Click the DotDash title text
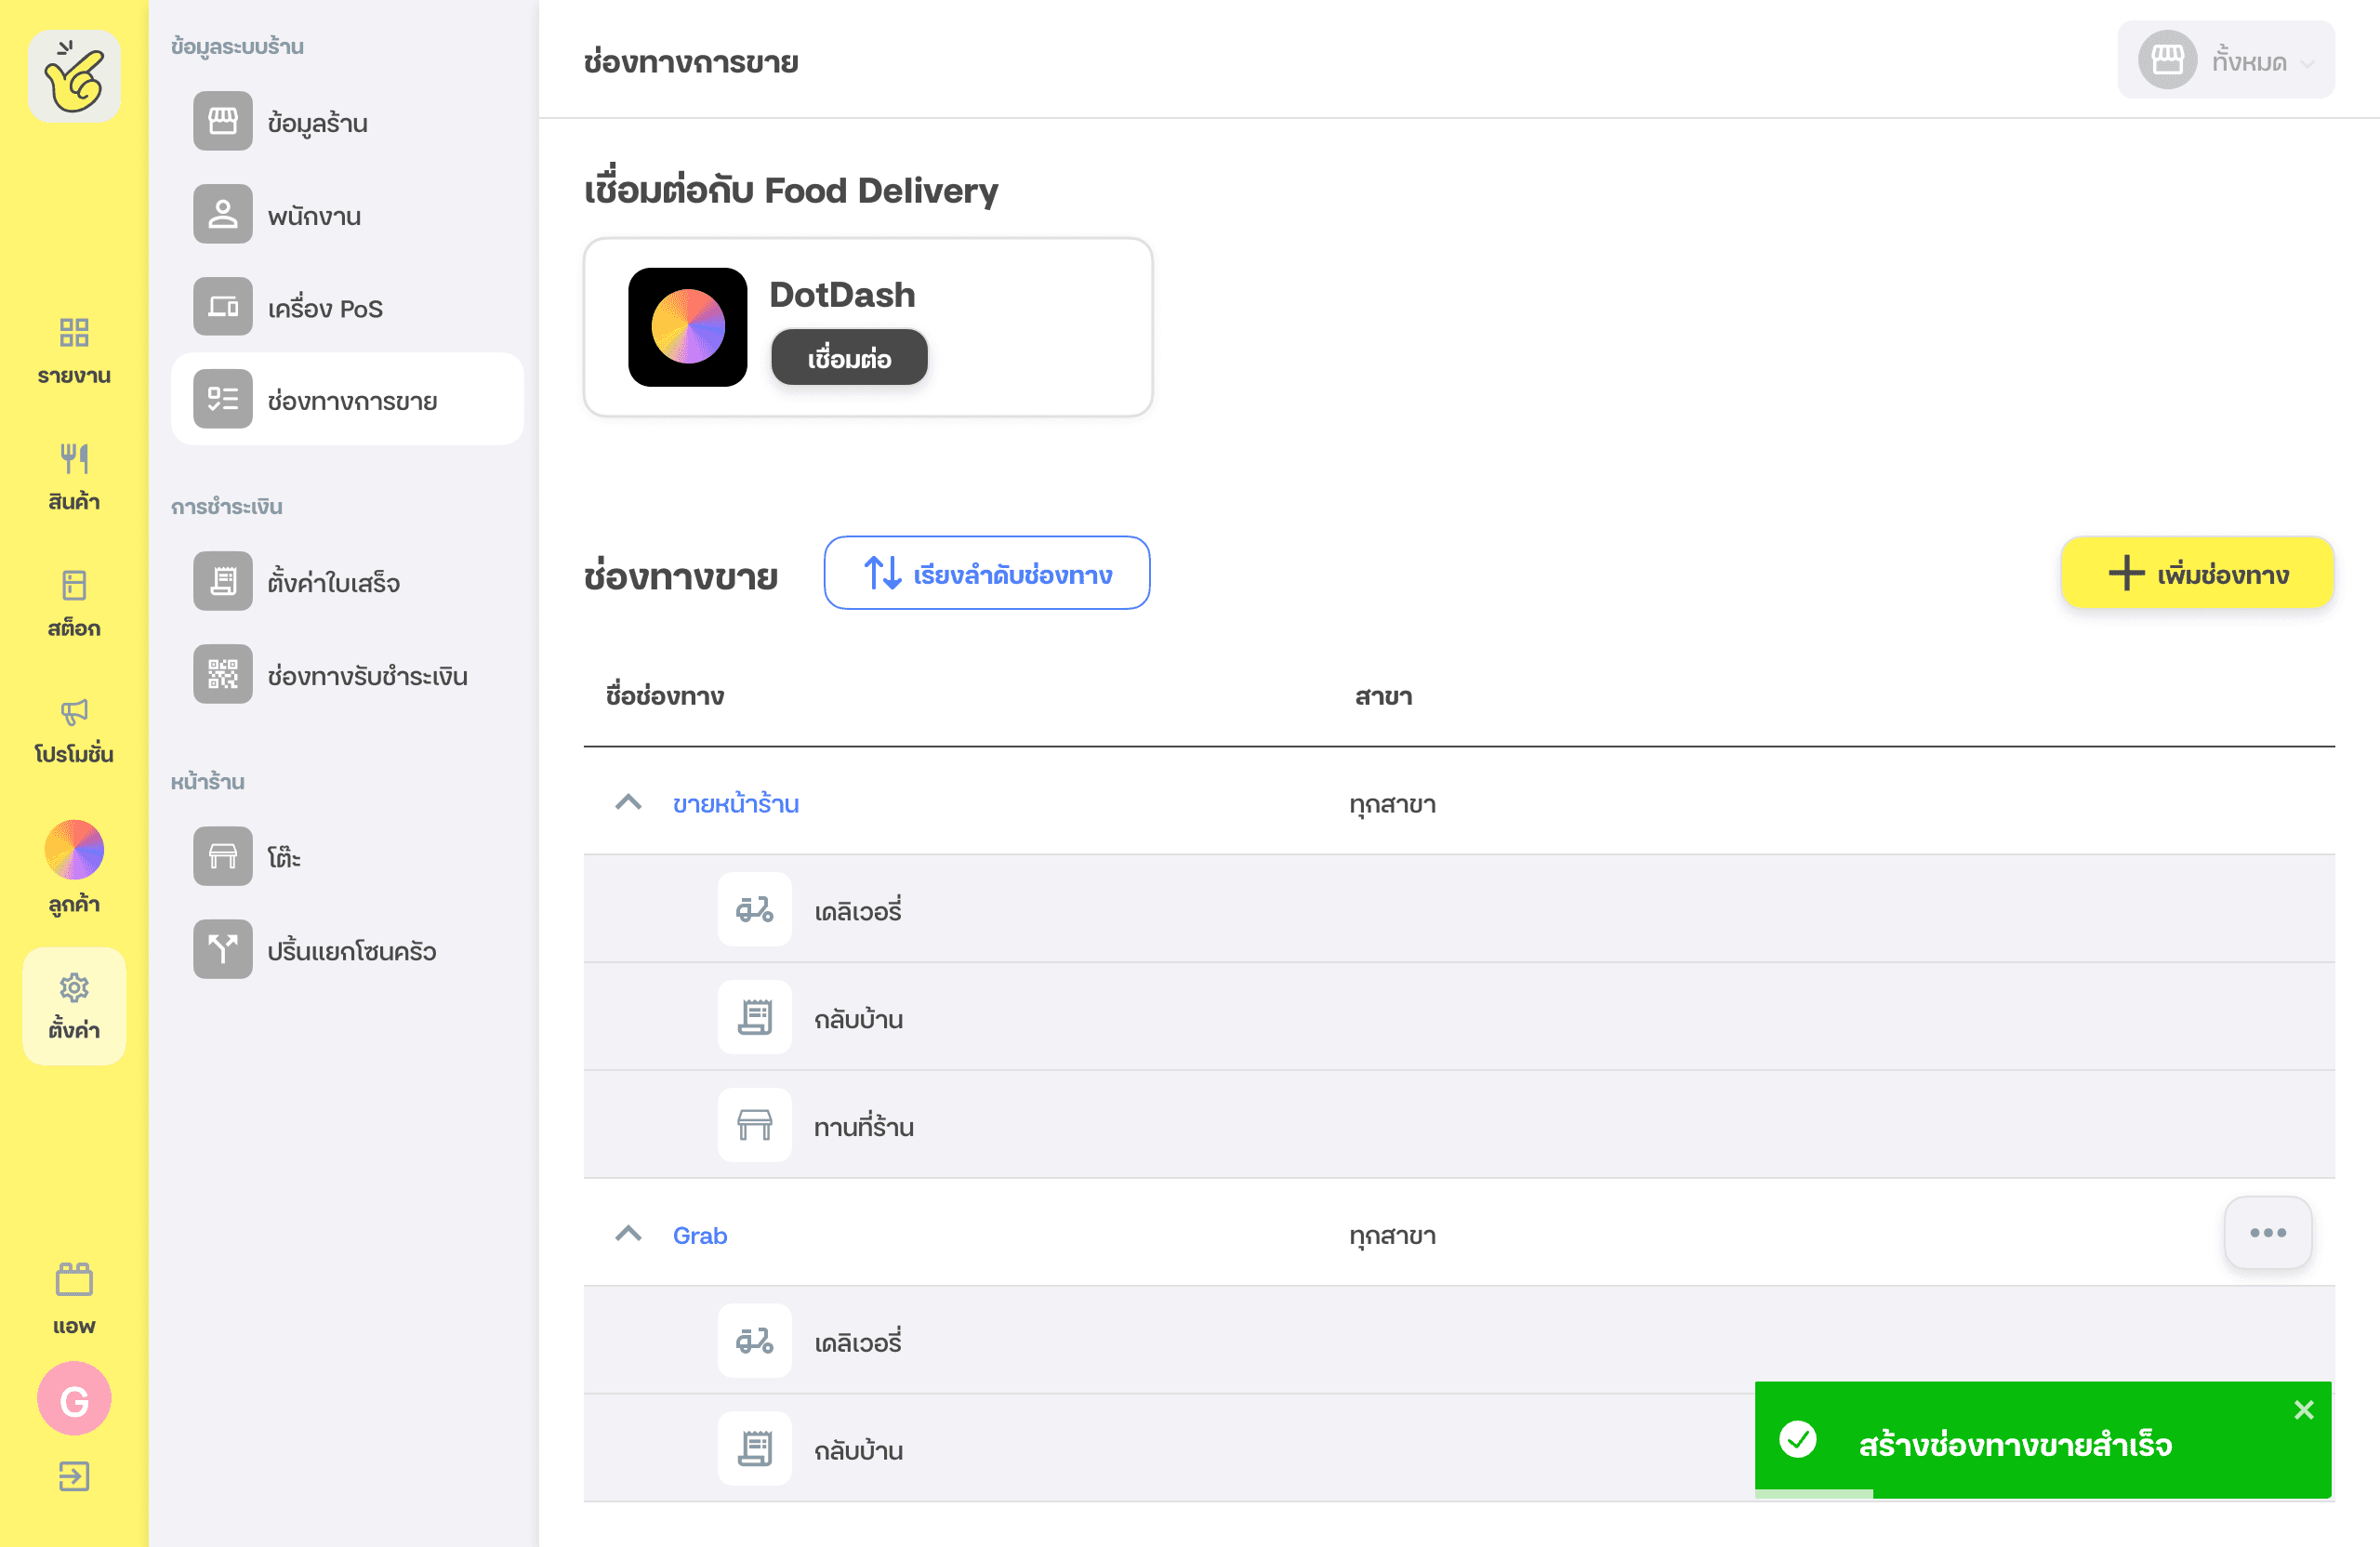Image resolution: width=2380 pixels, height=1547 pixels. coord(842,295)
